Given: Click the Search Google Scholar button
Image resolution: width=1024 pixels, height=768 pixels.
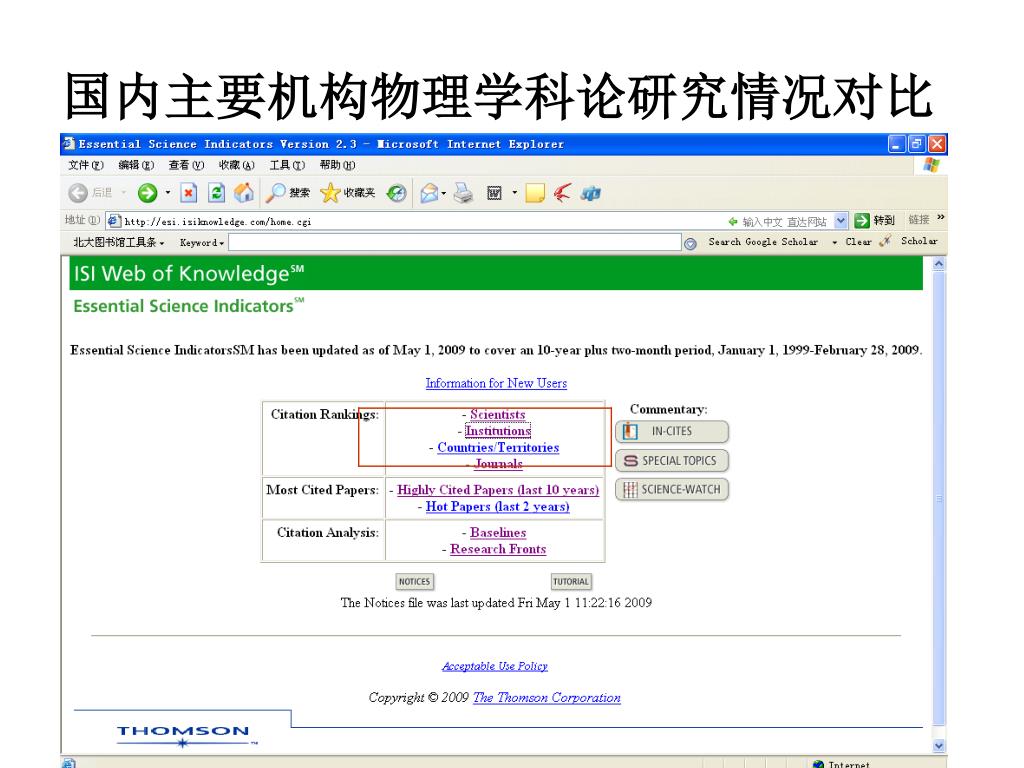Looking at the screenshot, I should tap(763, 242).
